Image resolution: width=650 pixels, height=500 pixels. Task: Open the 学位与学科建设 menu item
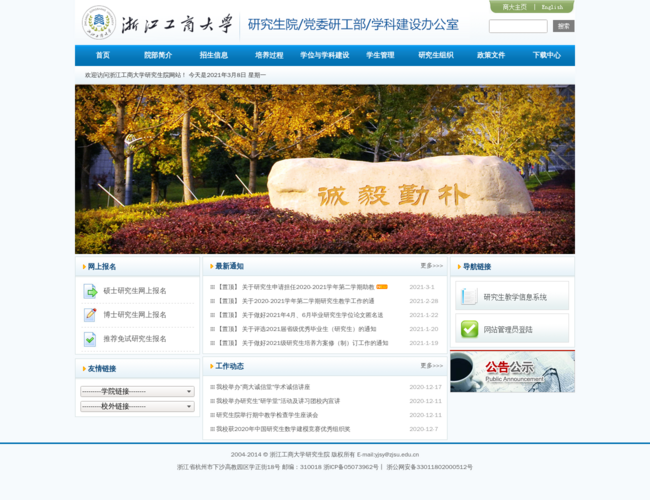[325, 55]
